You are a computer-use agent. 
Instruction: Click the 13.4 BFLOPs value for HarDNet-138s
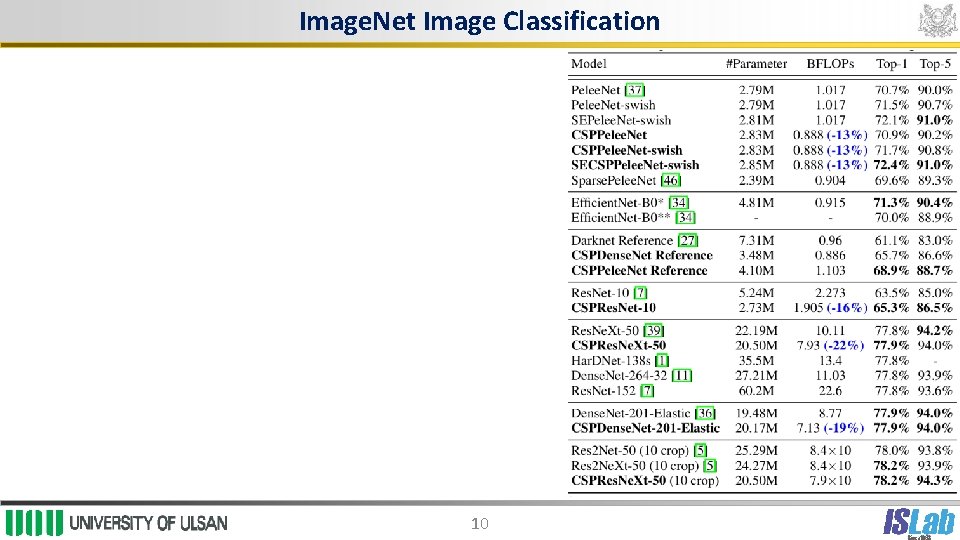[x=830, y=361]
